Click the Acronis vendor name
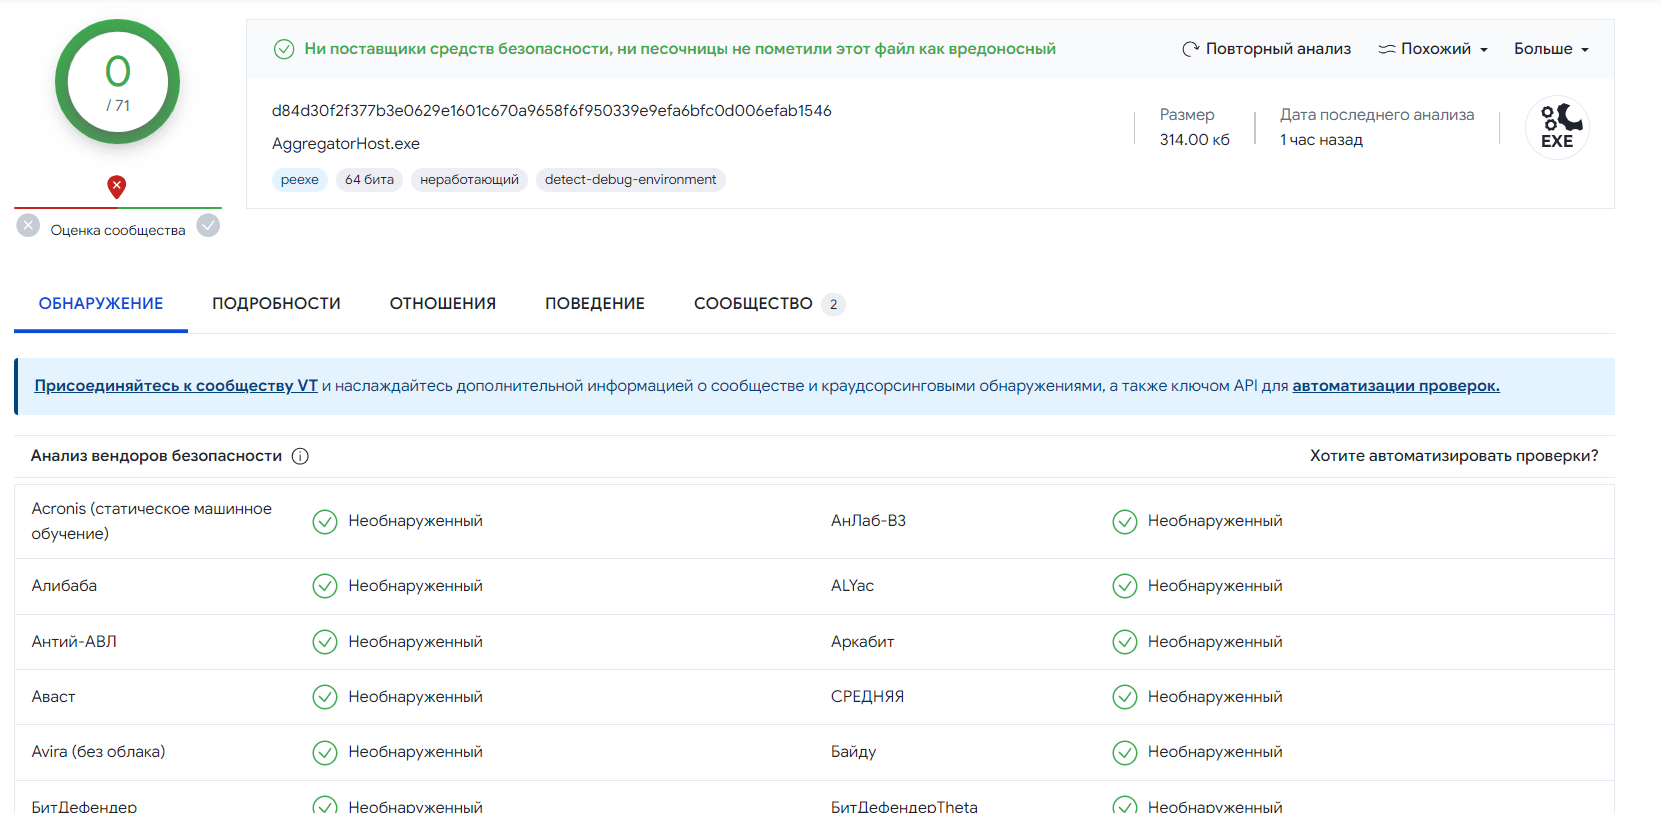Image resolution: width=1662 pixels, height=813 pixels. 152,522
